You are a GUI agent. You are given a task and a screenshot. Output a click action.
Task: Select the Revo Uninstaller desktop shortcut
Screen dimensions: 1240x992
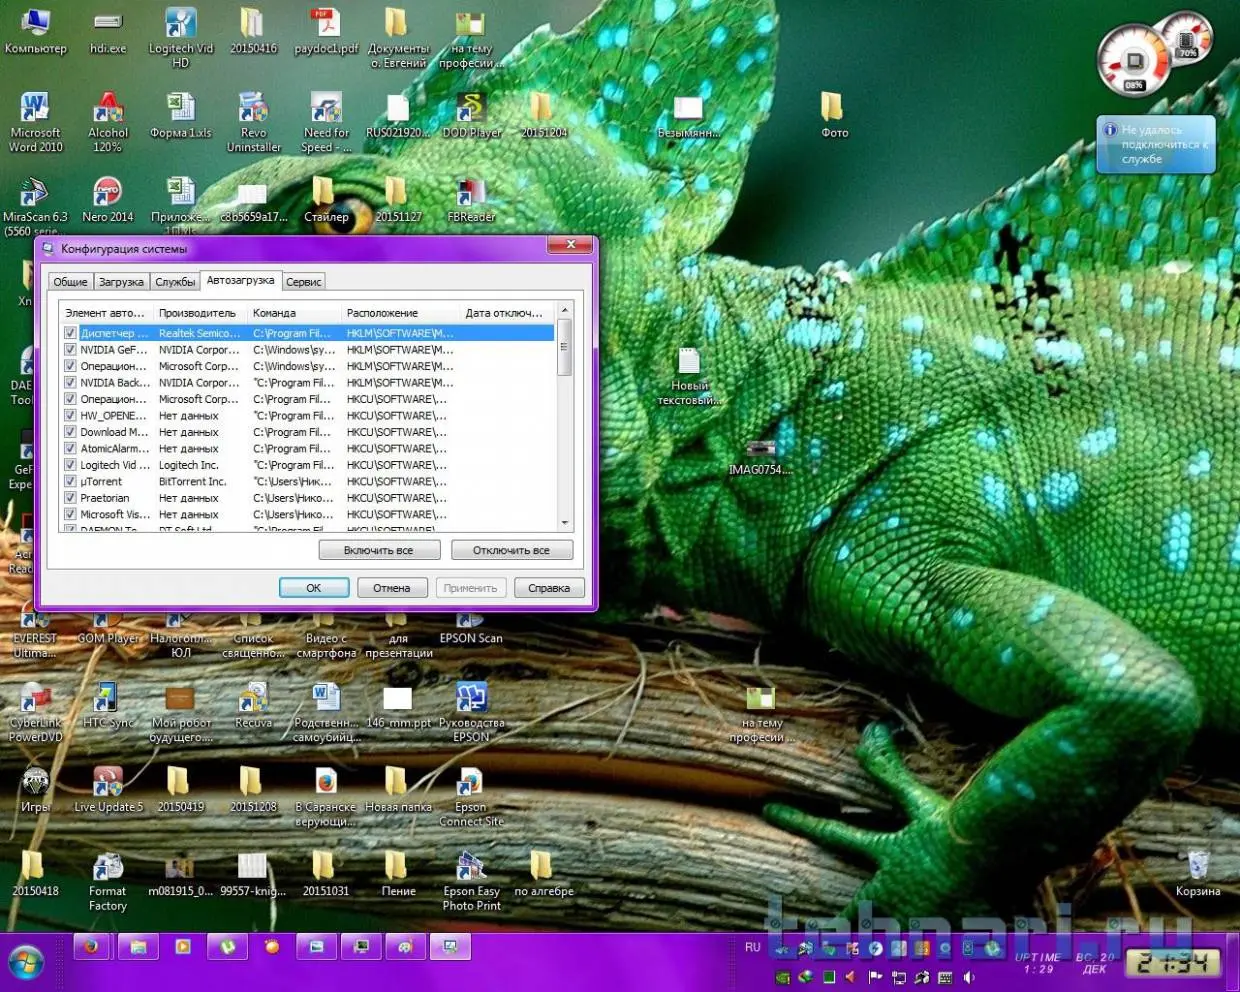(x=254, y=110)
